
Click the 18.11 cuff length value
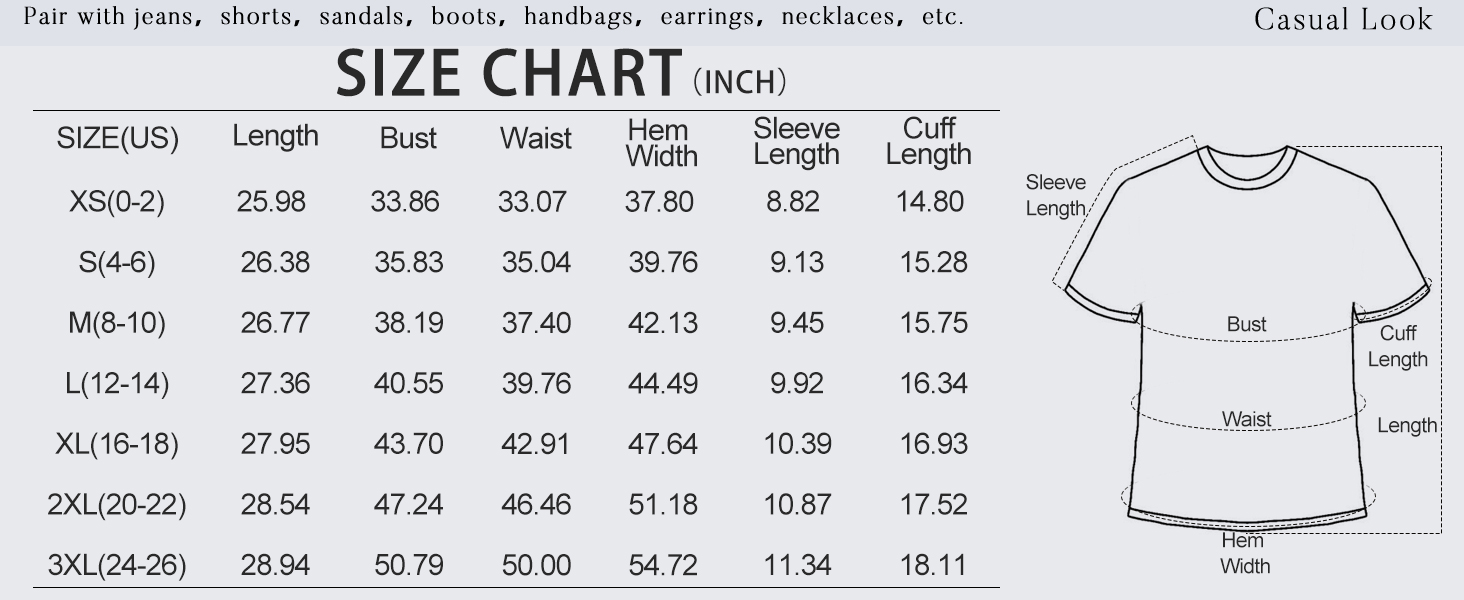[932, 566]
